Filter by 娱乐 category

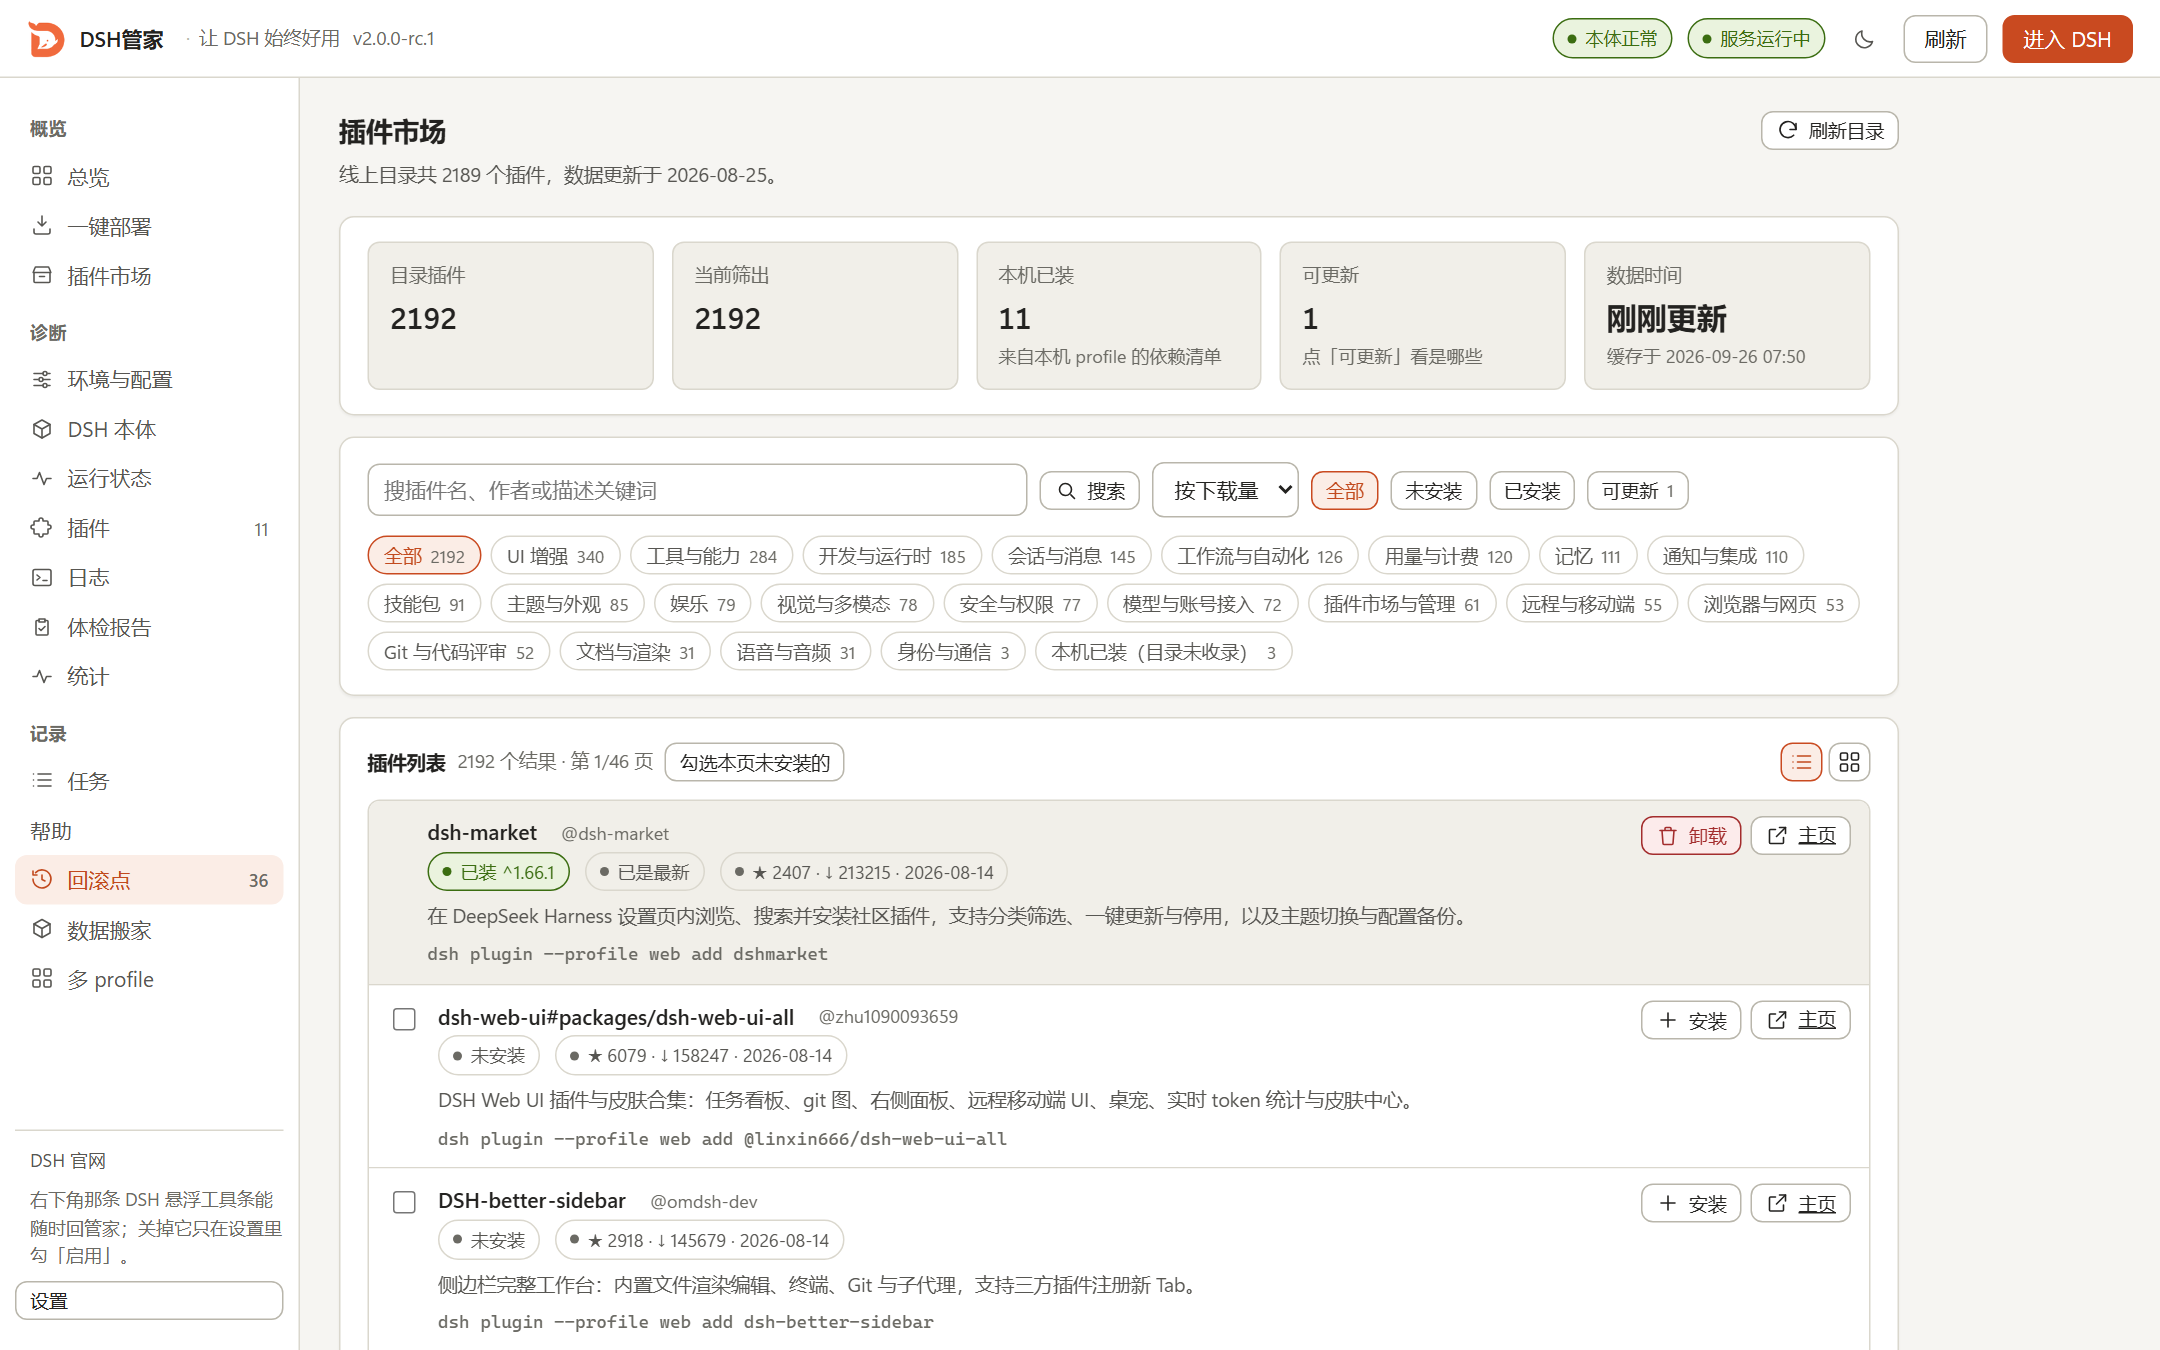[x=702, y=604]
